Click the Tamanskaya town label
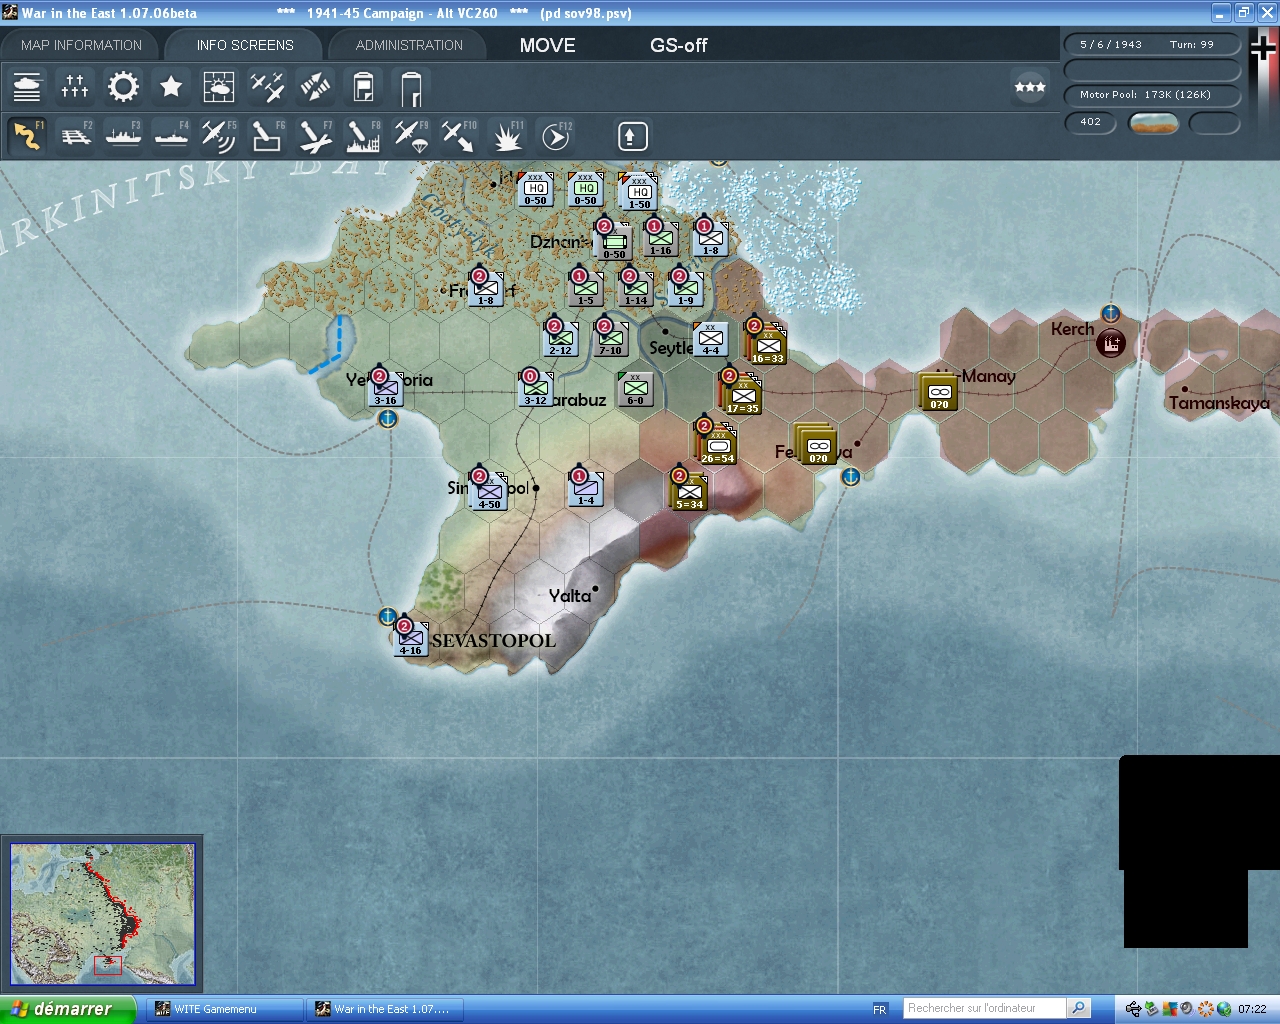The width and height of the screenshot is (1280, 1024). [x=1219, y=403]
